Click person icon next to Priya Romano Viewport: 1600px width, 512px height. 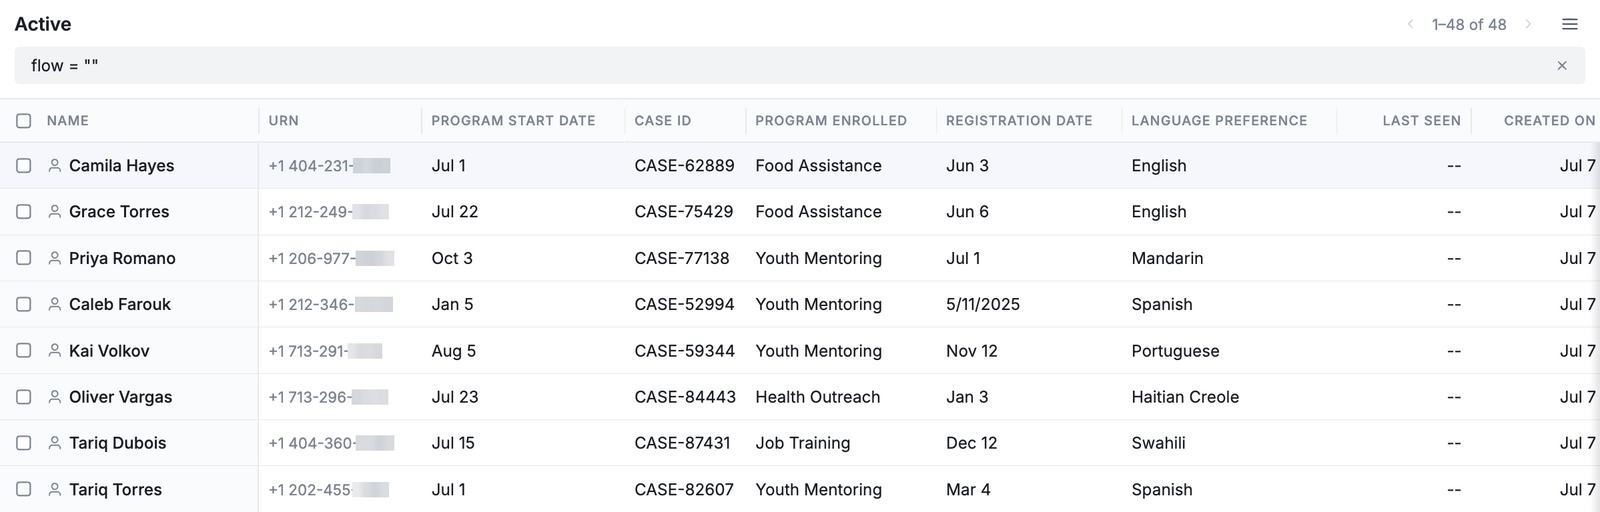coord(55,258)
